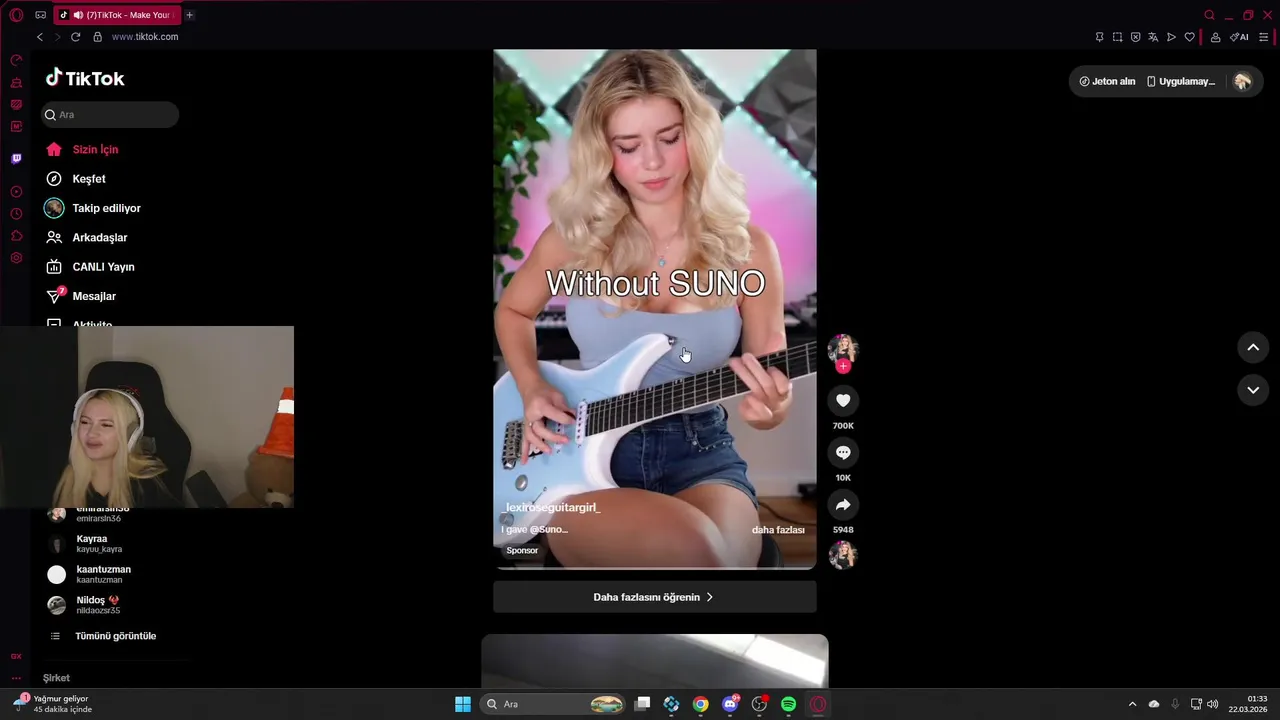Share the video with arrow icon
1280x720 pixels.
click(x=843, y=505)
